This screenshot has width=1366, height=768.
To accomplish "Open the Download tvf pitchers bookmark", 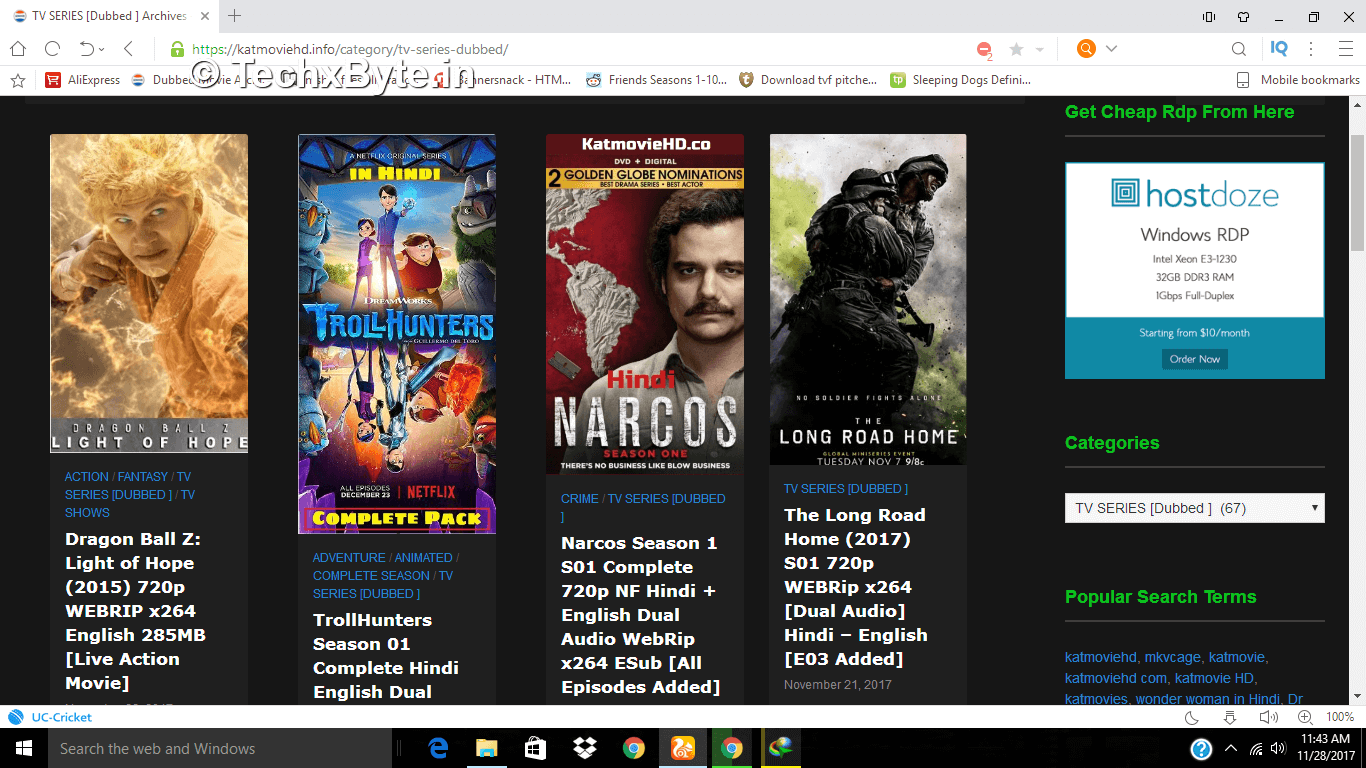I will (808, 80).
